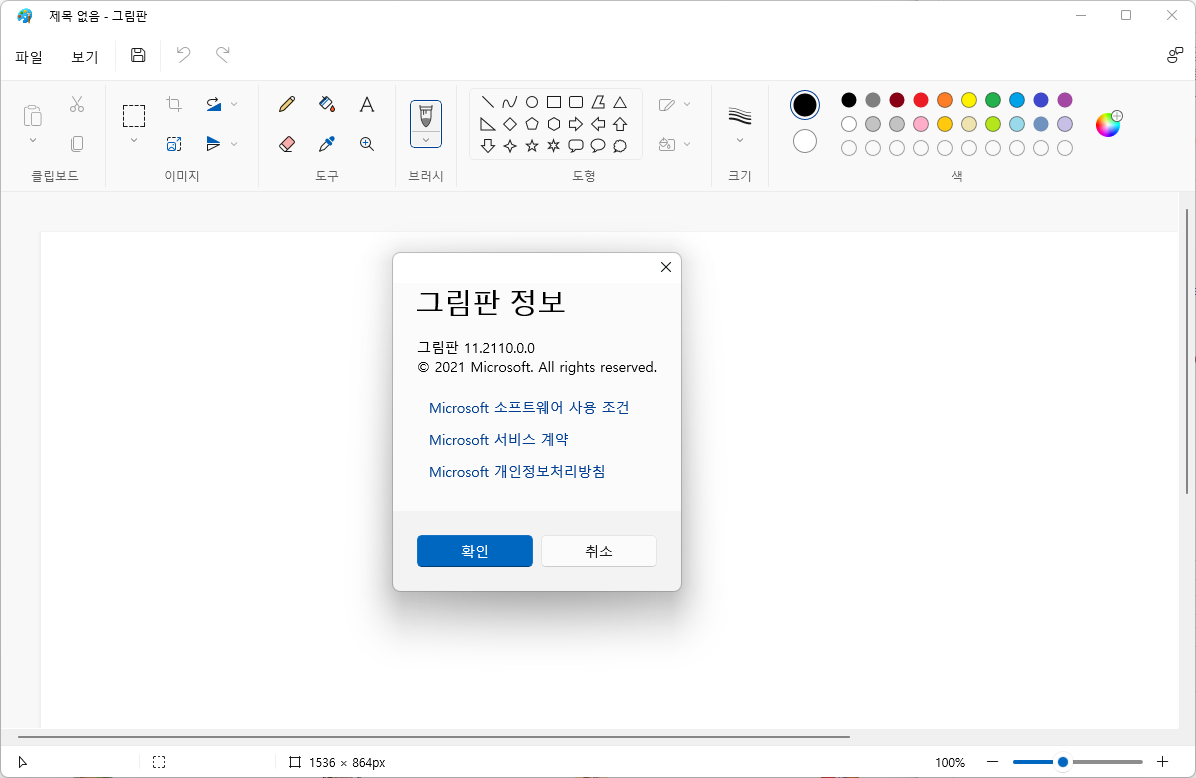Click the Undo arrow
Viewport: 1196px width, 778px height.
pos(183,55)
